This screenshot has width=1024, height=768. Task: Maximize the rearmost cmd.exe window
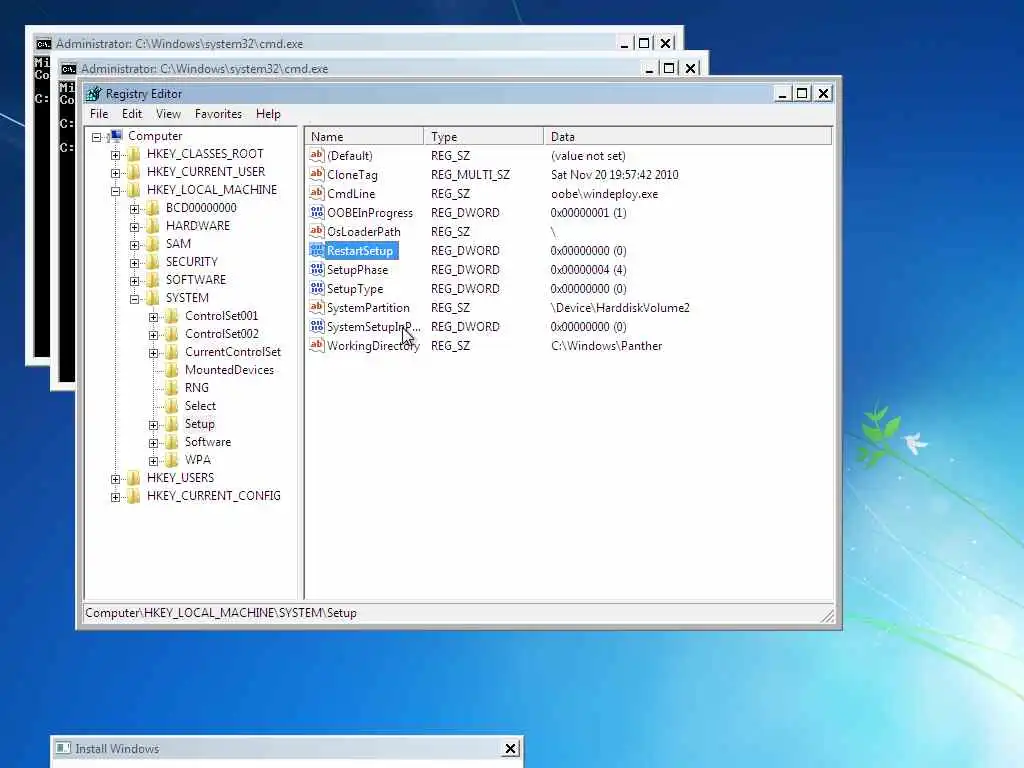point(644,43)
